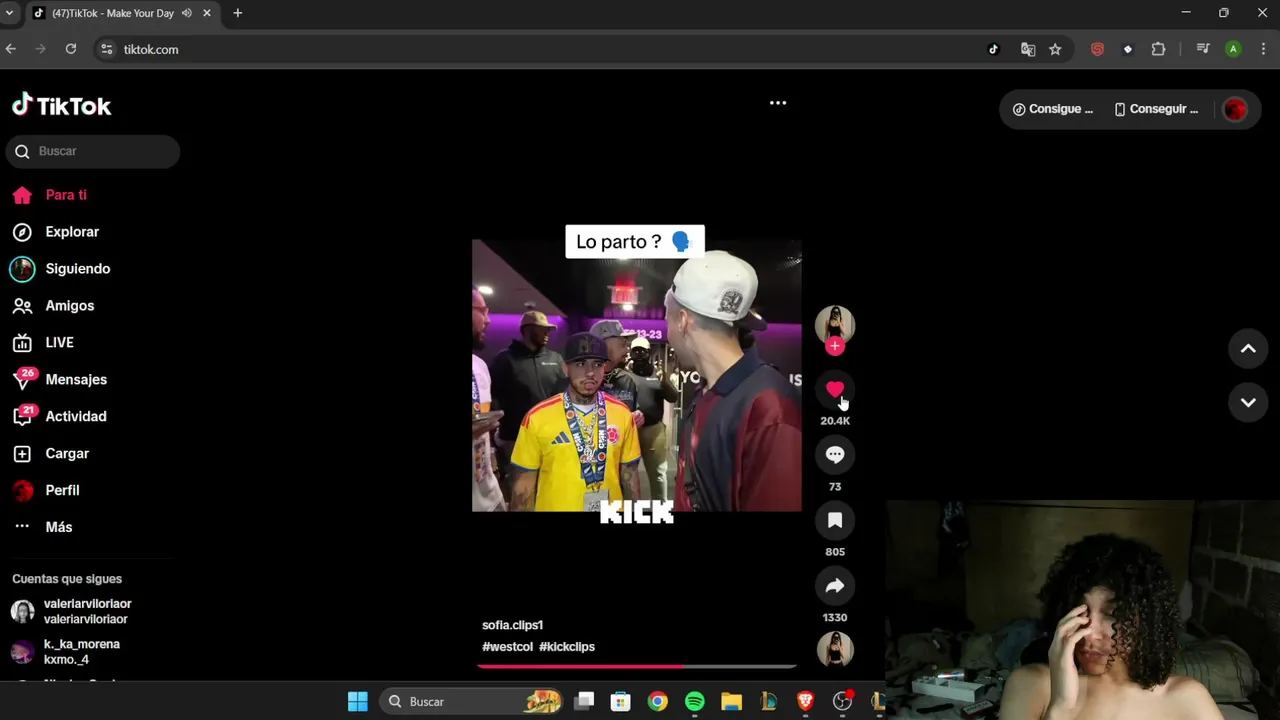Follow creator with the red plus button
1280x720 pixels.
click(835, 346)
